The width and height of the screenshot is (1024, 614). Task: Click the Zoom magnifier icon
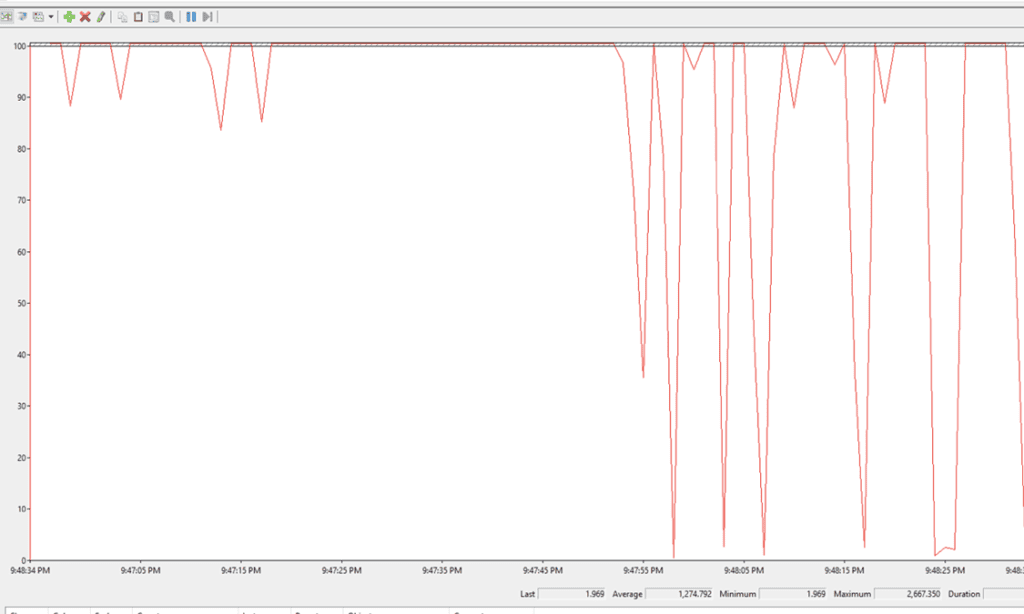click(x=170, y=16)
